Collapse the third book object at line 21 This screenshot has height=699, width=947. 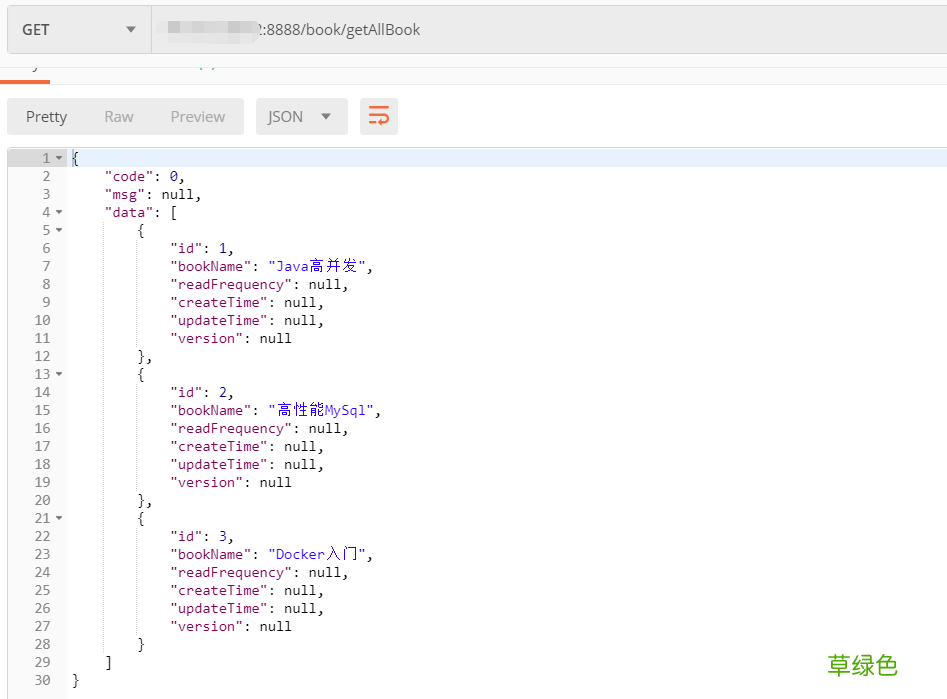[59, 518]
